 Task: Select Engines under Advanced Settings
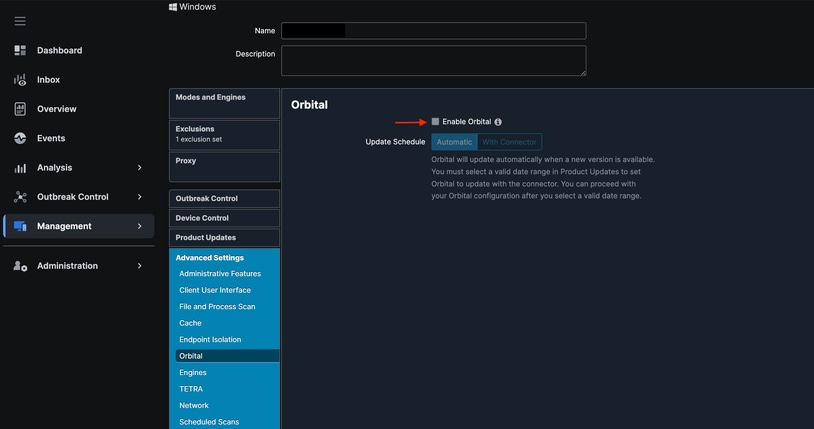(193, 372)
